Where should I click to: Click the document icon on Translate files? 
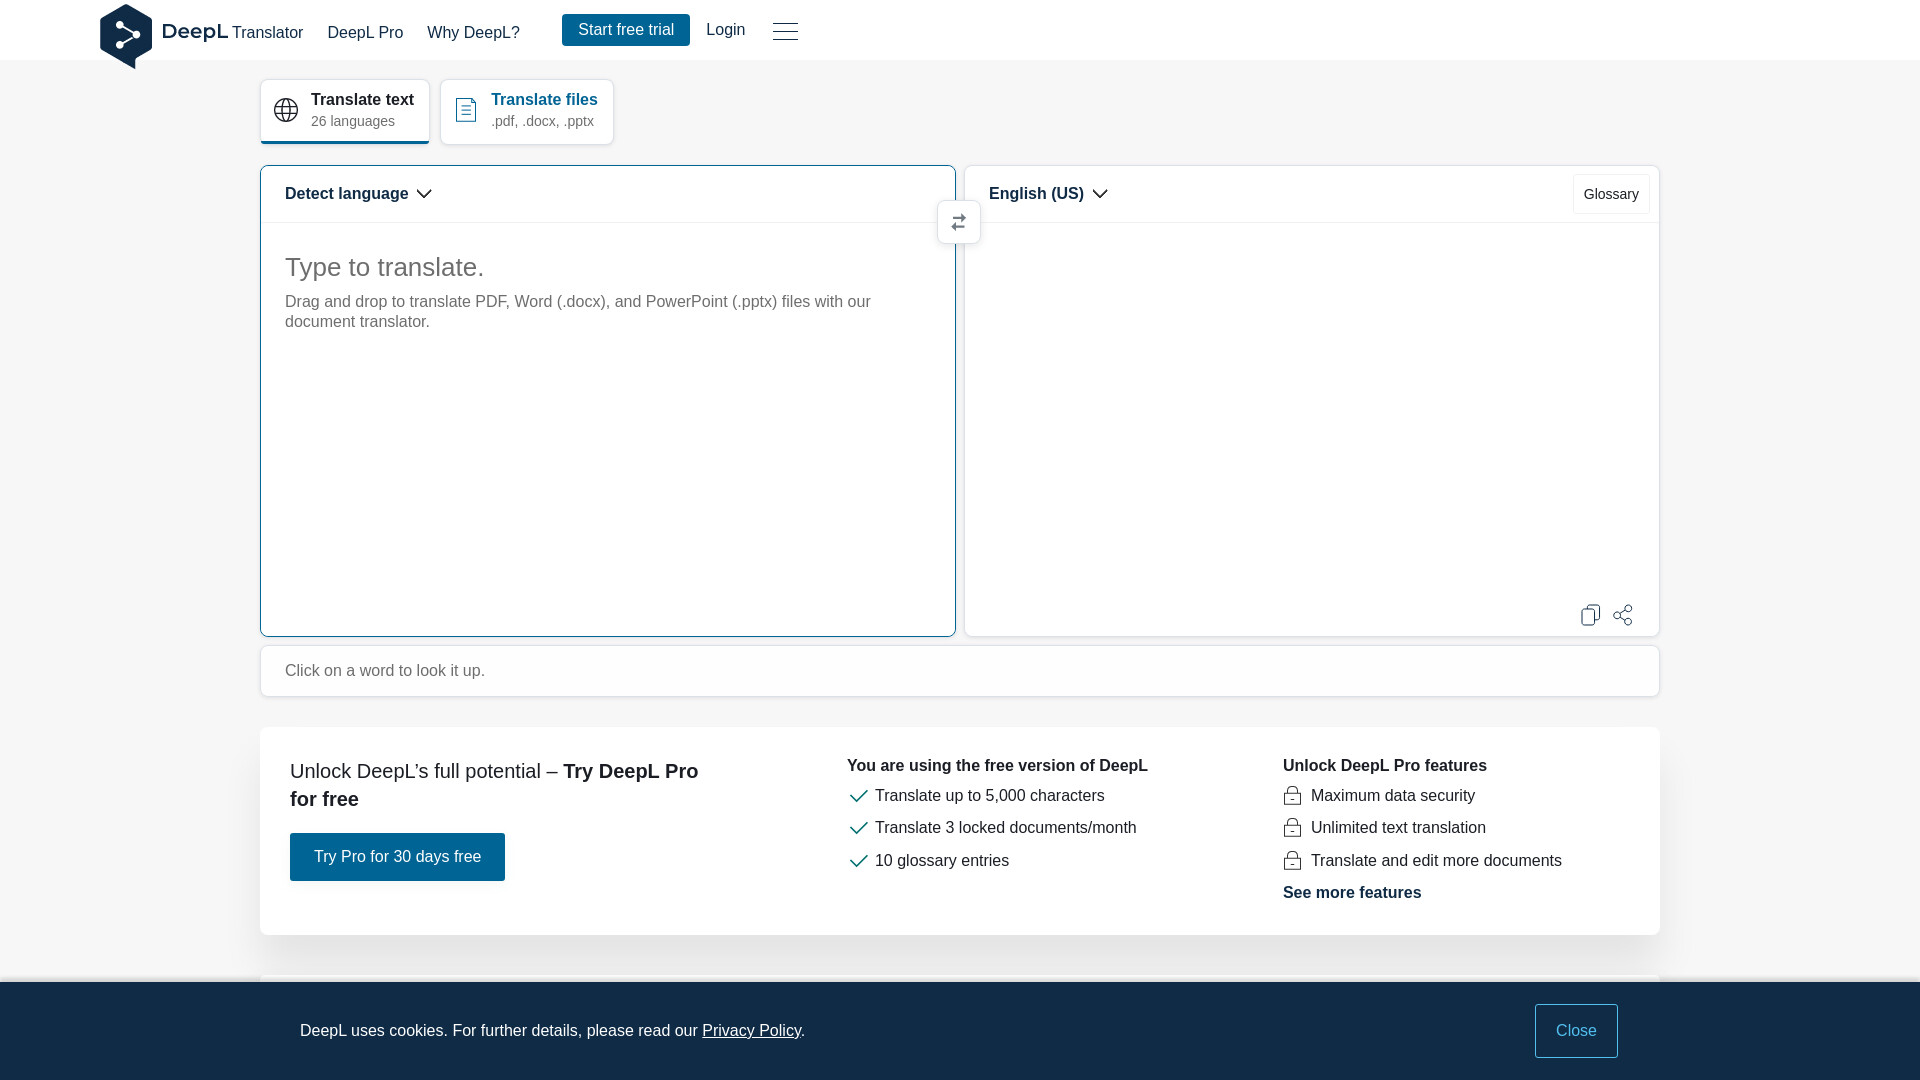coord(466,110)
